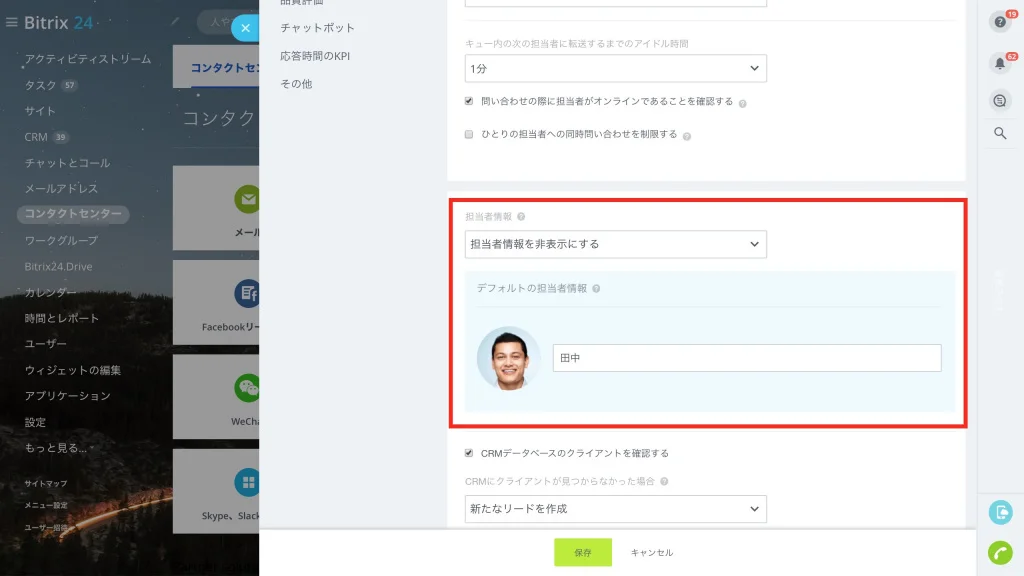This screenshot has height=576, width=1024.
Task: Click the green 保存 button
Action: pos(583,552)
